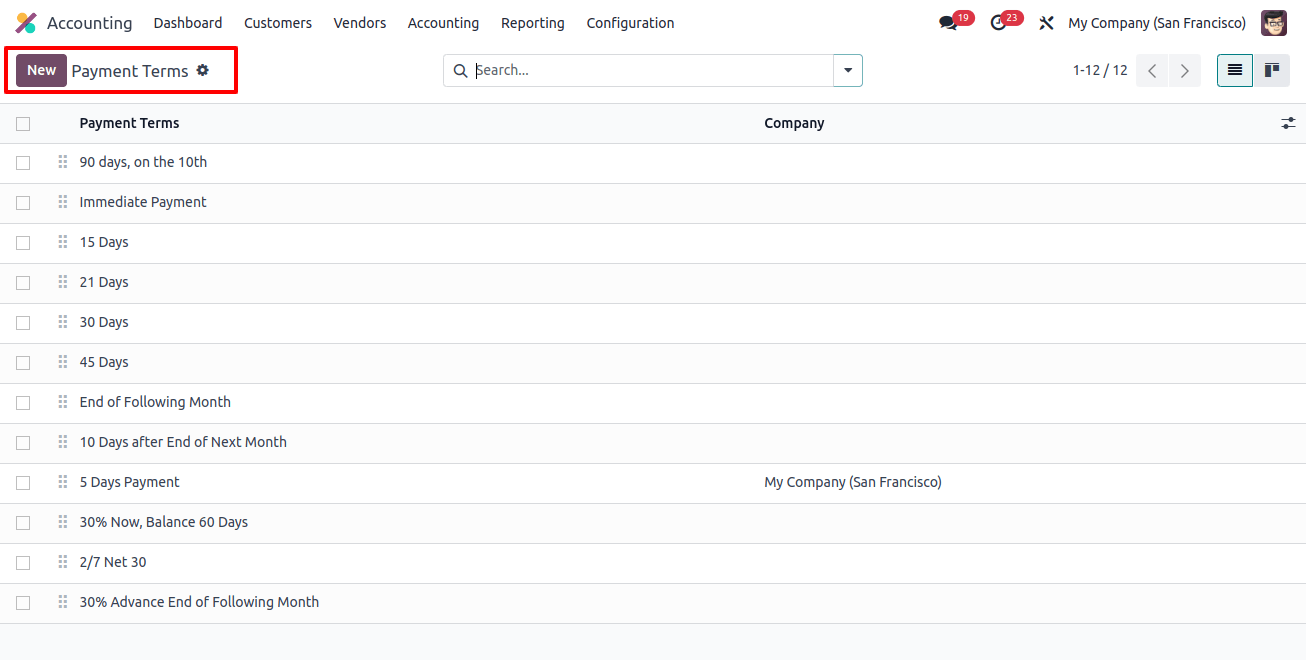Open the Configuration menu
Viewport: 1306px width, 660px height.
coord(630,23)
